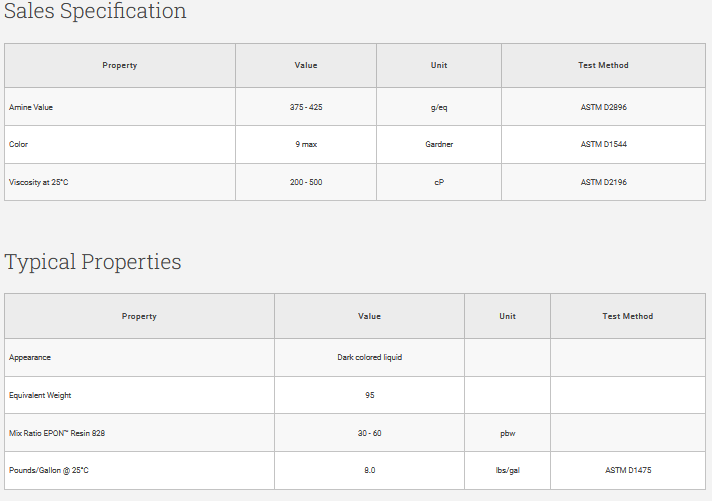Click the ASTM D1475 test method

click(x=627, y=470)
